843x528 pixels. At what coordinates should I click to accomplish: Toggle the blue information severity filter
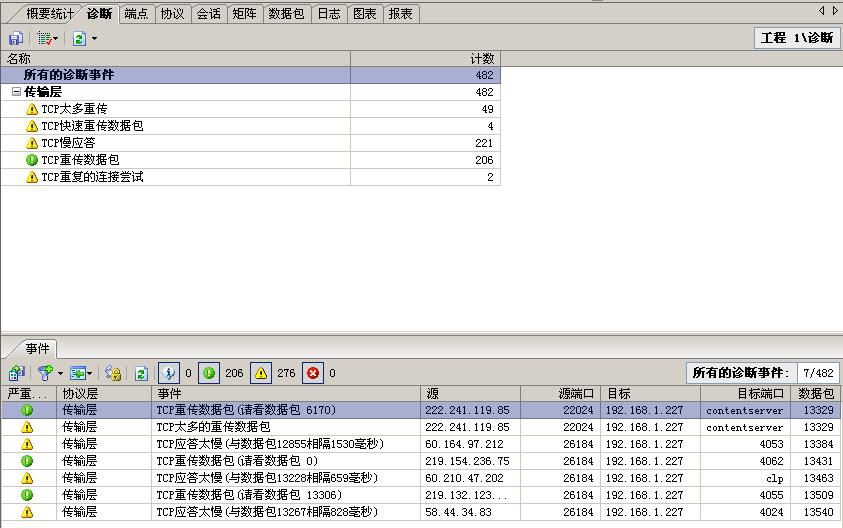point(169,373)
